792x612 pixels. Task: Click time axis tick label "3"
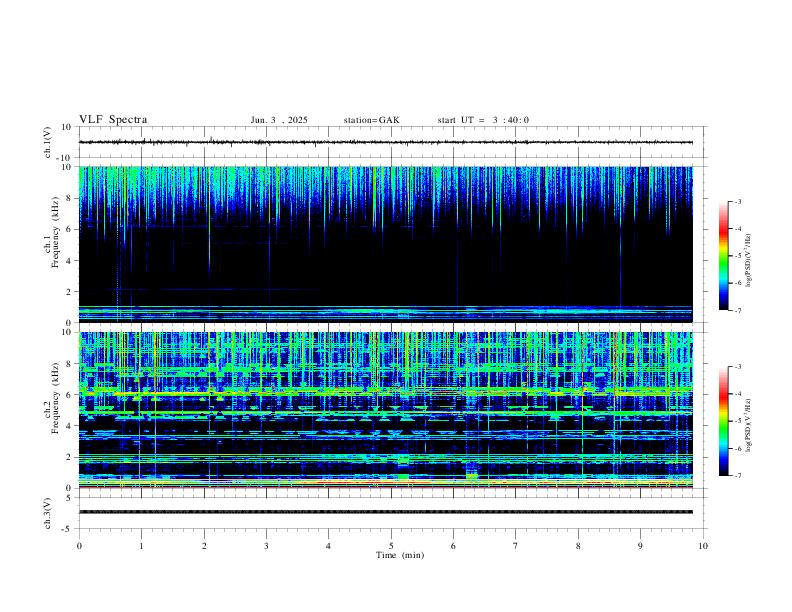tap(266, 546)
